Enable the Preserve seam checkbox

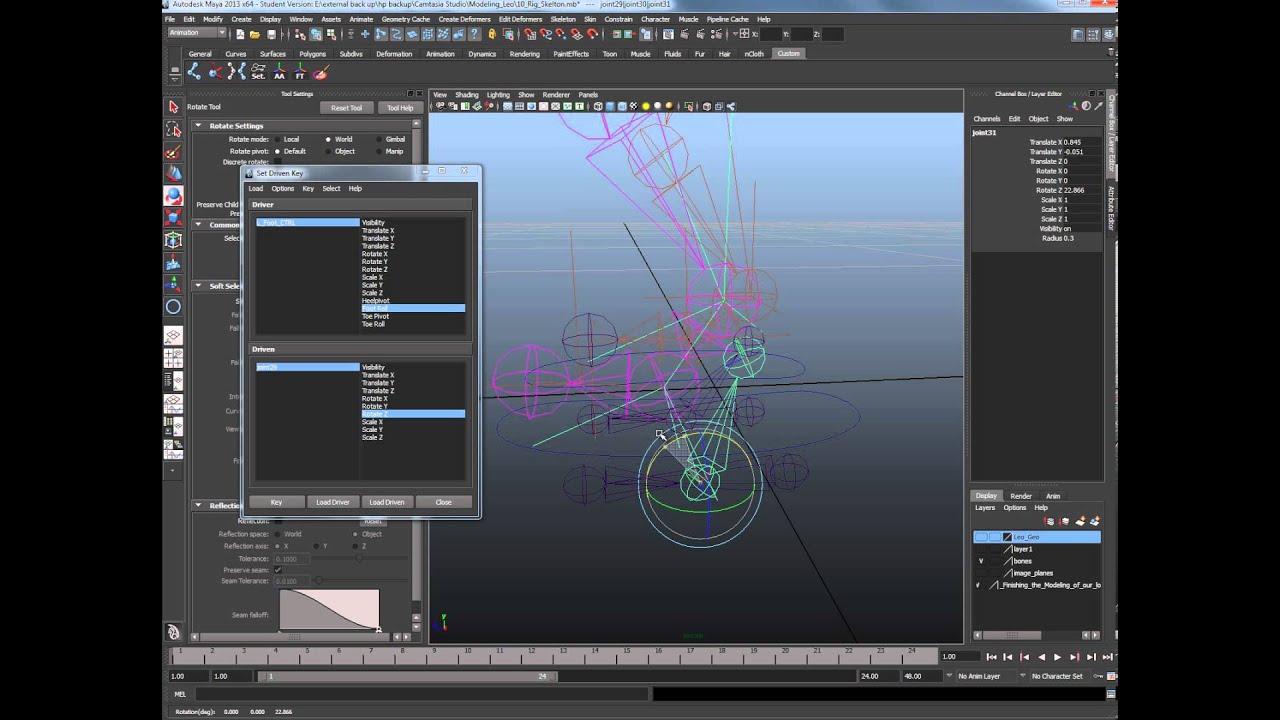click(278, 570)
